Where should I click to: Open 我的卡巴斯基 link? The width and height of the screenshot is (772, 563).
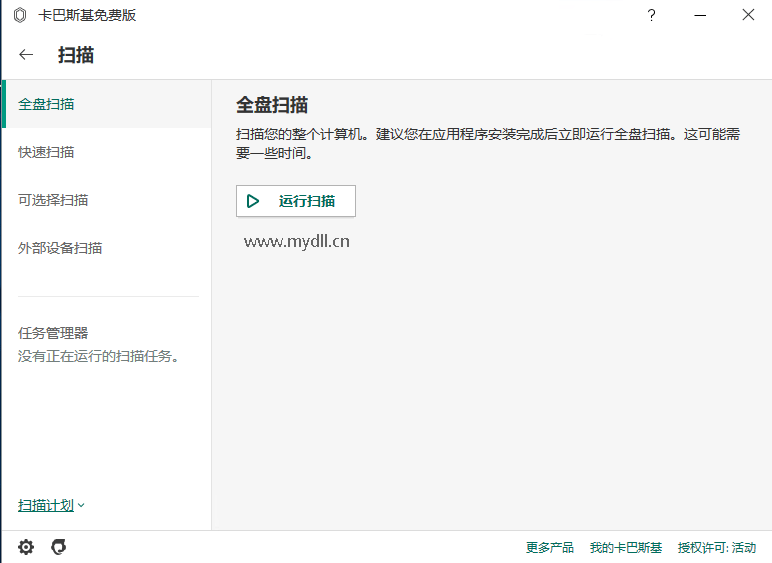626,547
